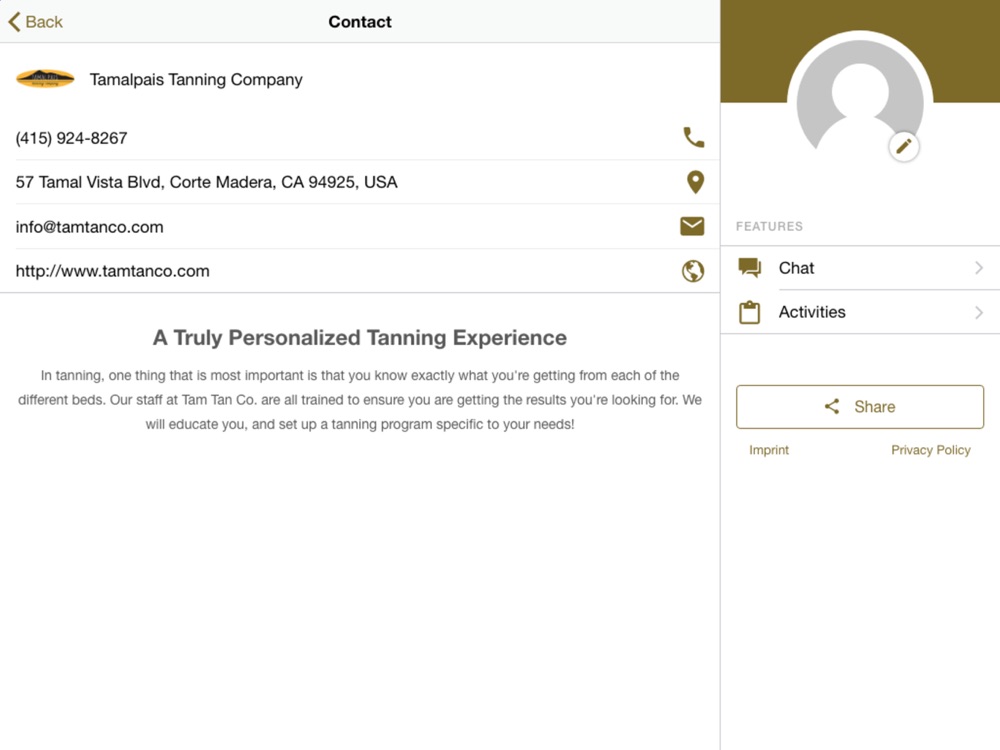1000x750 pixels.
Task: Click the Tamalpais Tanning Company logo
Action: [45, 78]
